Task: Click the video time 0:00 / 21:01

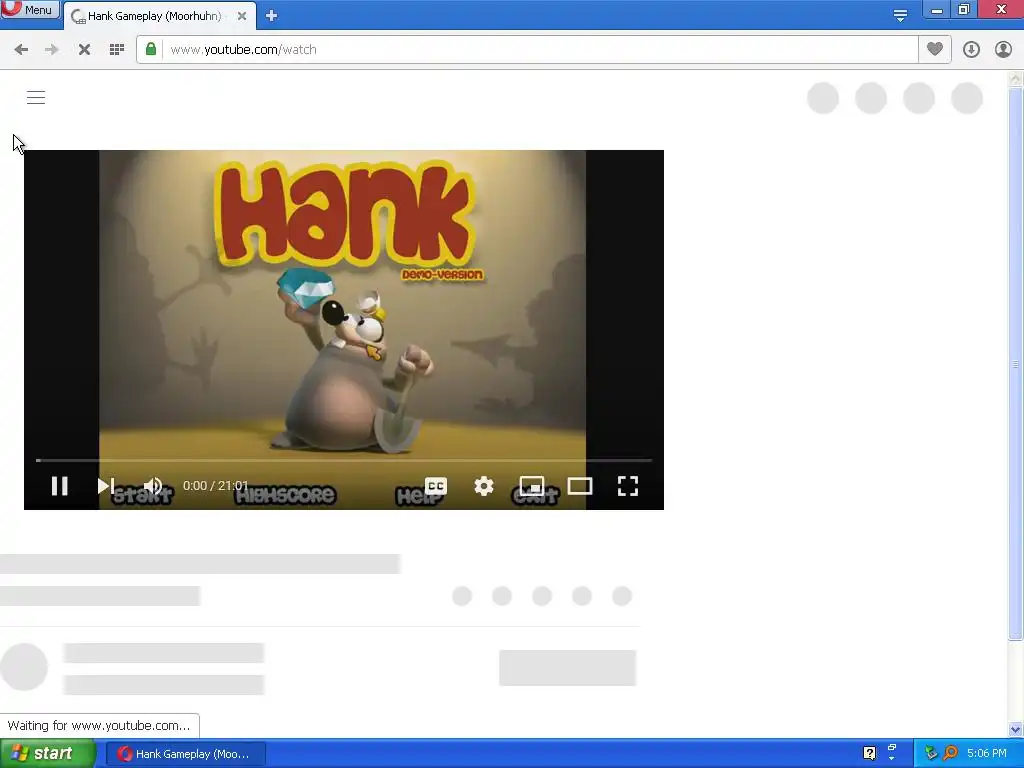Action: [215, 486]
